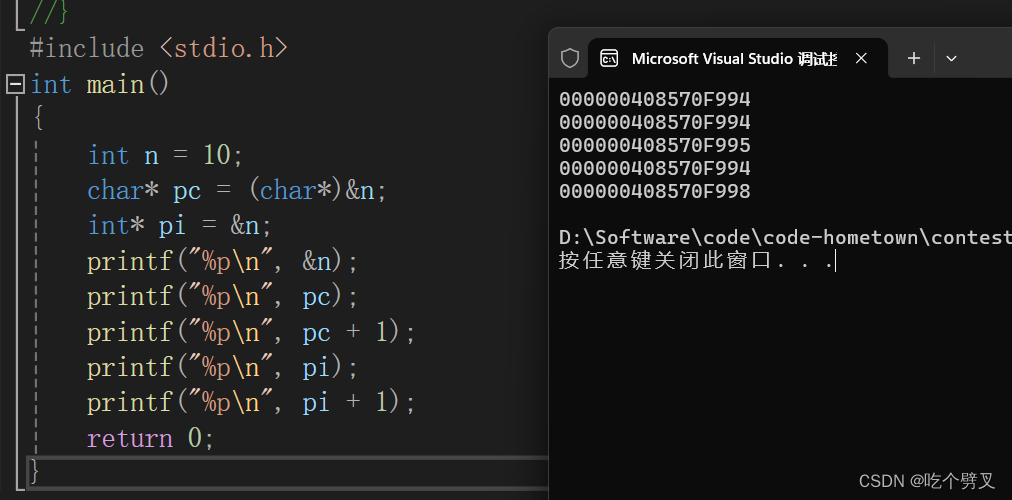Click the int main() declaration
Viewport: 1012px width, 500px height.
coord(100,85)
